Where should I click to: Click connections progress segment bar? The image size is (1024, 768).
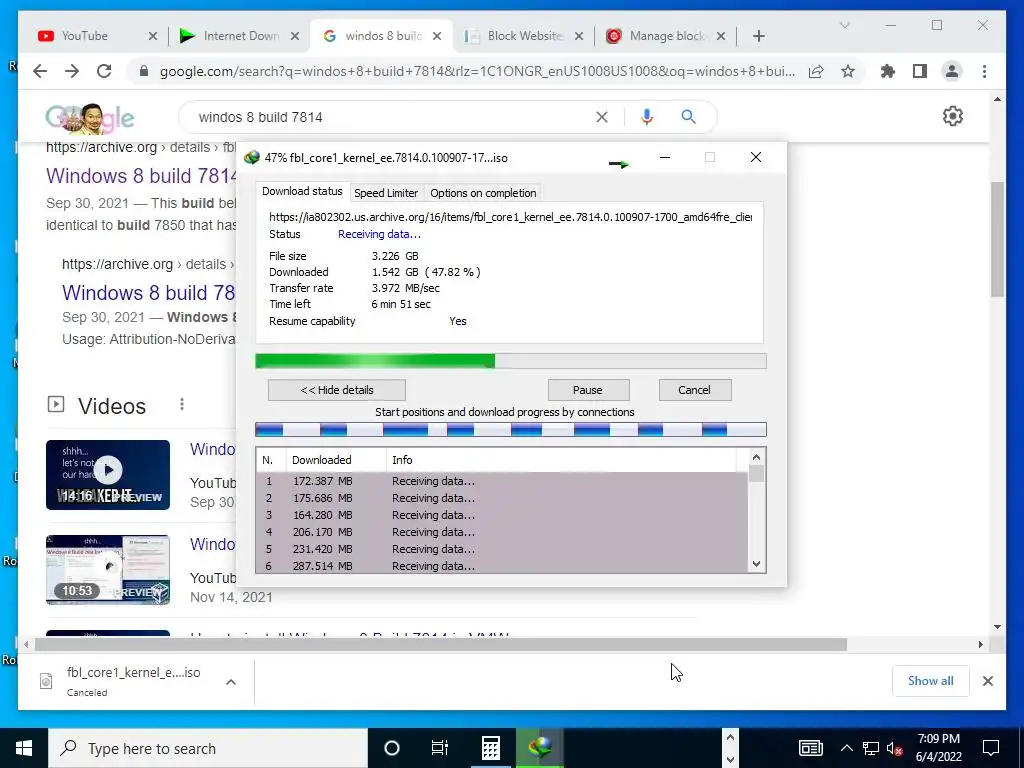coord(511,430)
